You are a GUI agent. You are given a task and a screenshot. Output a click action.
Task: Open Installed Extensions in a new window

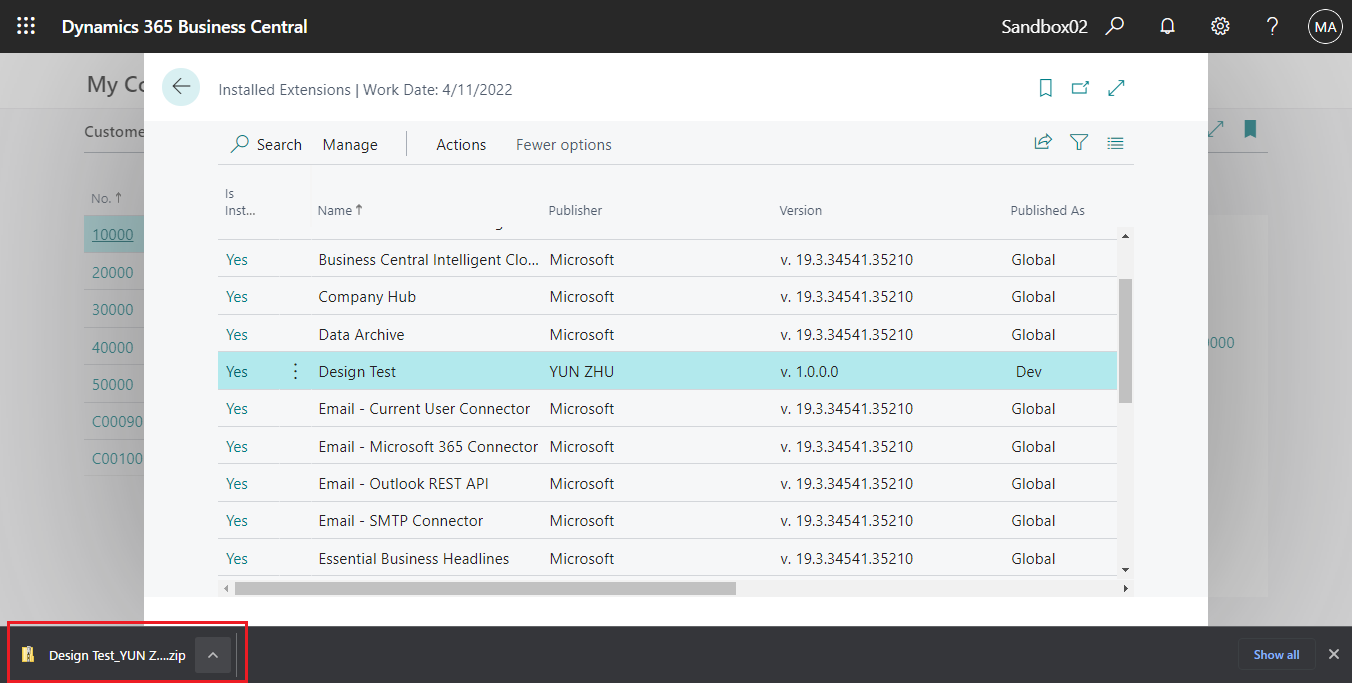click(x=1080, y=88)
